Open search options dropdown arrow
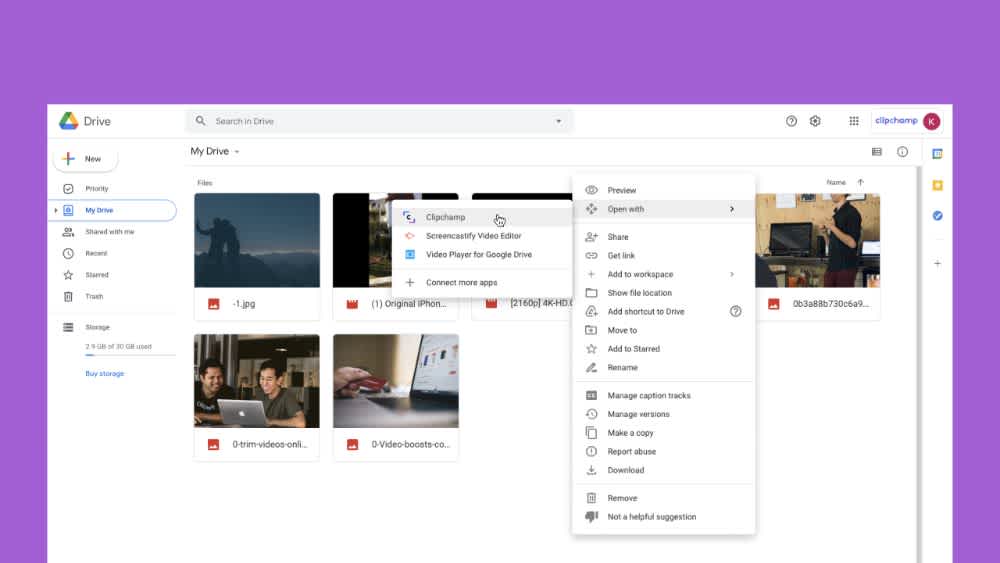This screenshot has width=1000, height=563. pyautogui.click(x=559, y=121)
